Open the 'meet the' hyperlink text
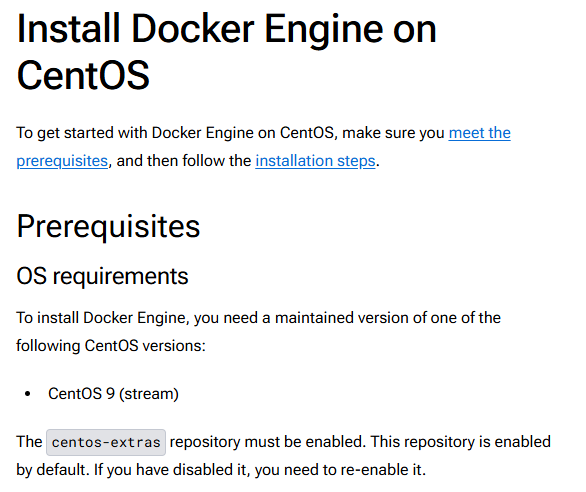The image size is (586, 492). [x=479, y=133]
